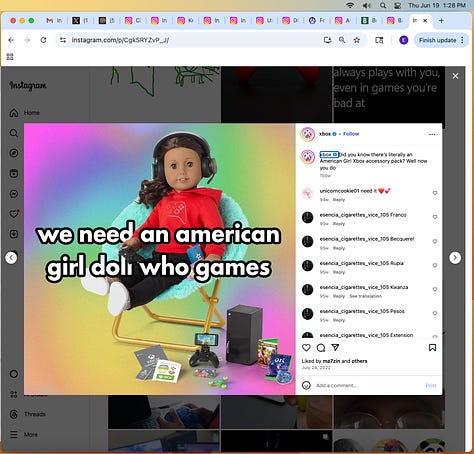Open Threads in the sidebar

(x=28, y=414)
